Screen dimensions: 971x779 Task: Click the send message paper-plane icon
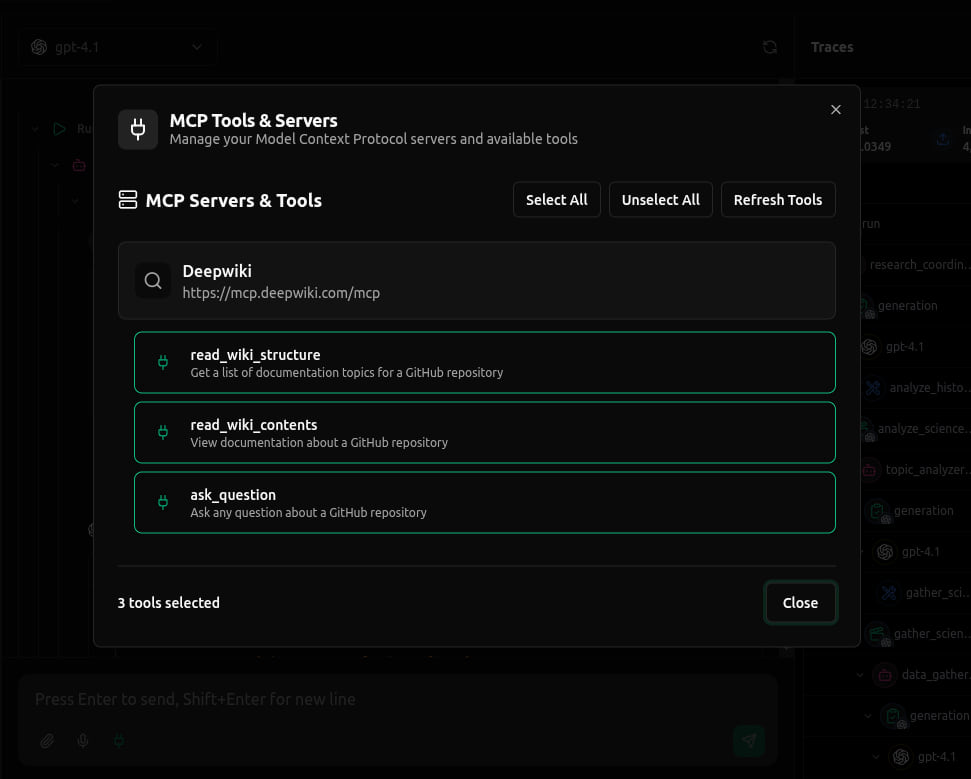point(748,740)
